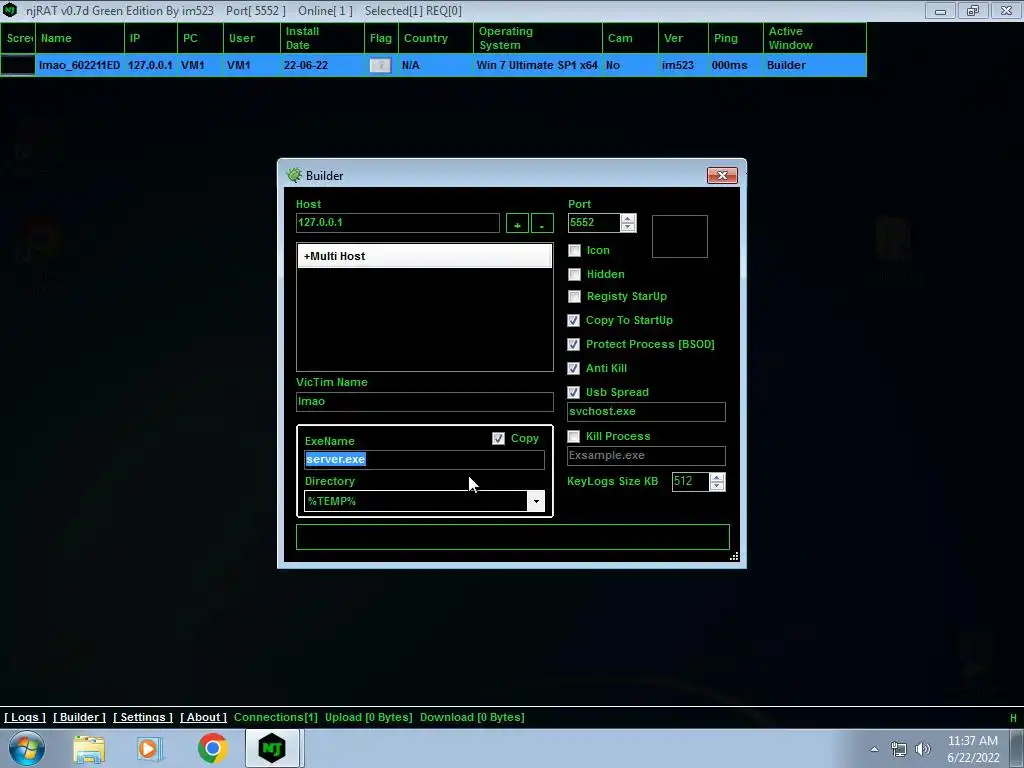Screen dimensions: 1024x768
Task: Click the njRAT taskbar icon
Action: pyautogui.click(x=272, y=748)
